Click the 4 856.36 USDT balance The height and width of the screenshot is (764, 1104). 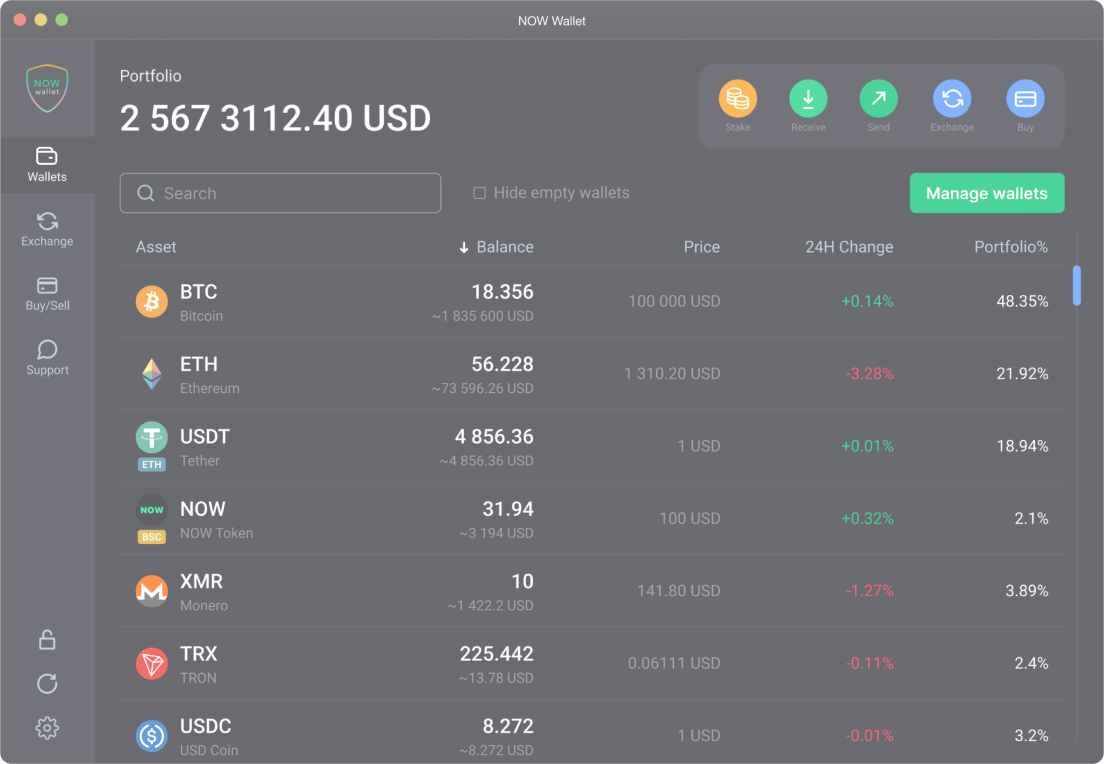coord(494,437)
